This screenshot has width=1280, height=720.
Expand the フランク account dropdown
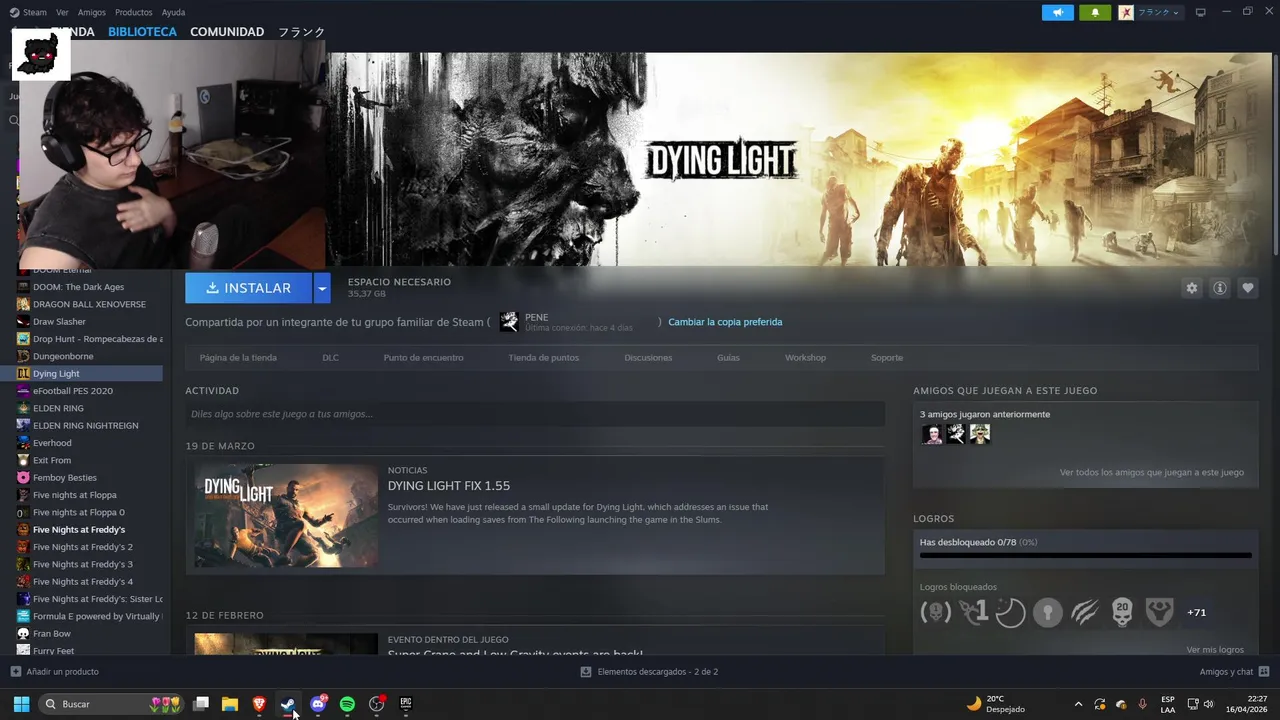pos(1150,12)
